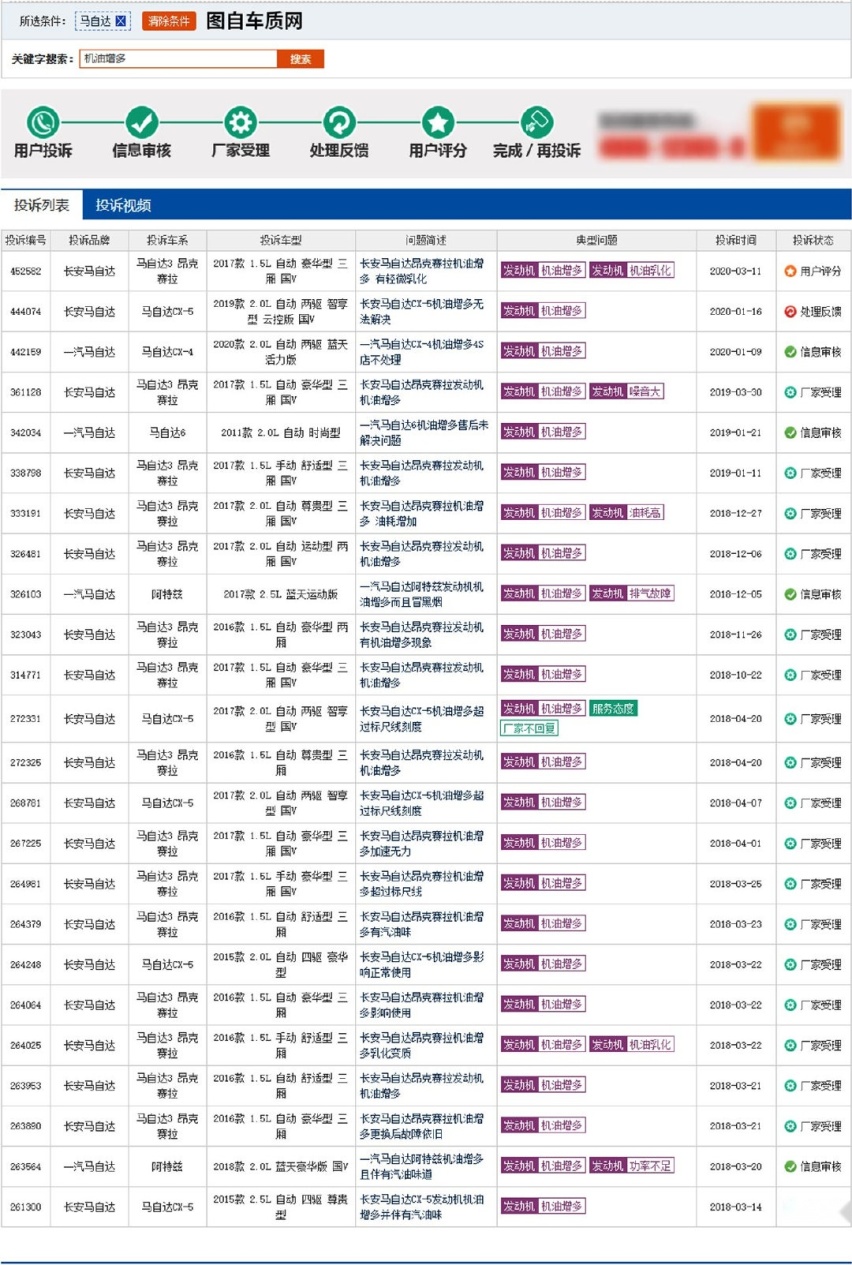The image size is (852, 1265).
Task: Click the 信息审核 status icon for complaint 326103
Action: (x=790, y=594)
